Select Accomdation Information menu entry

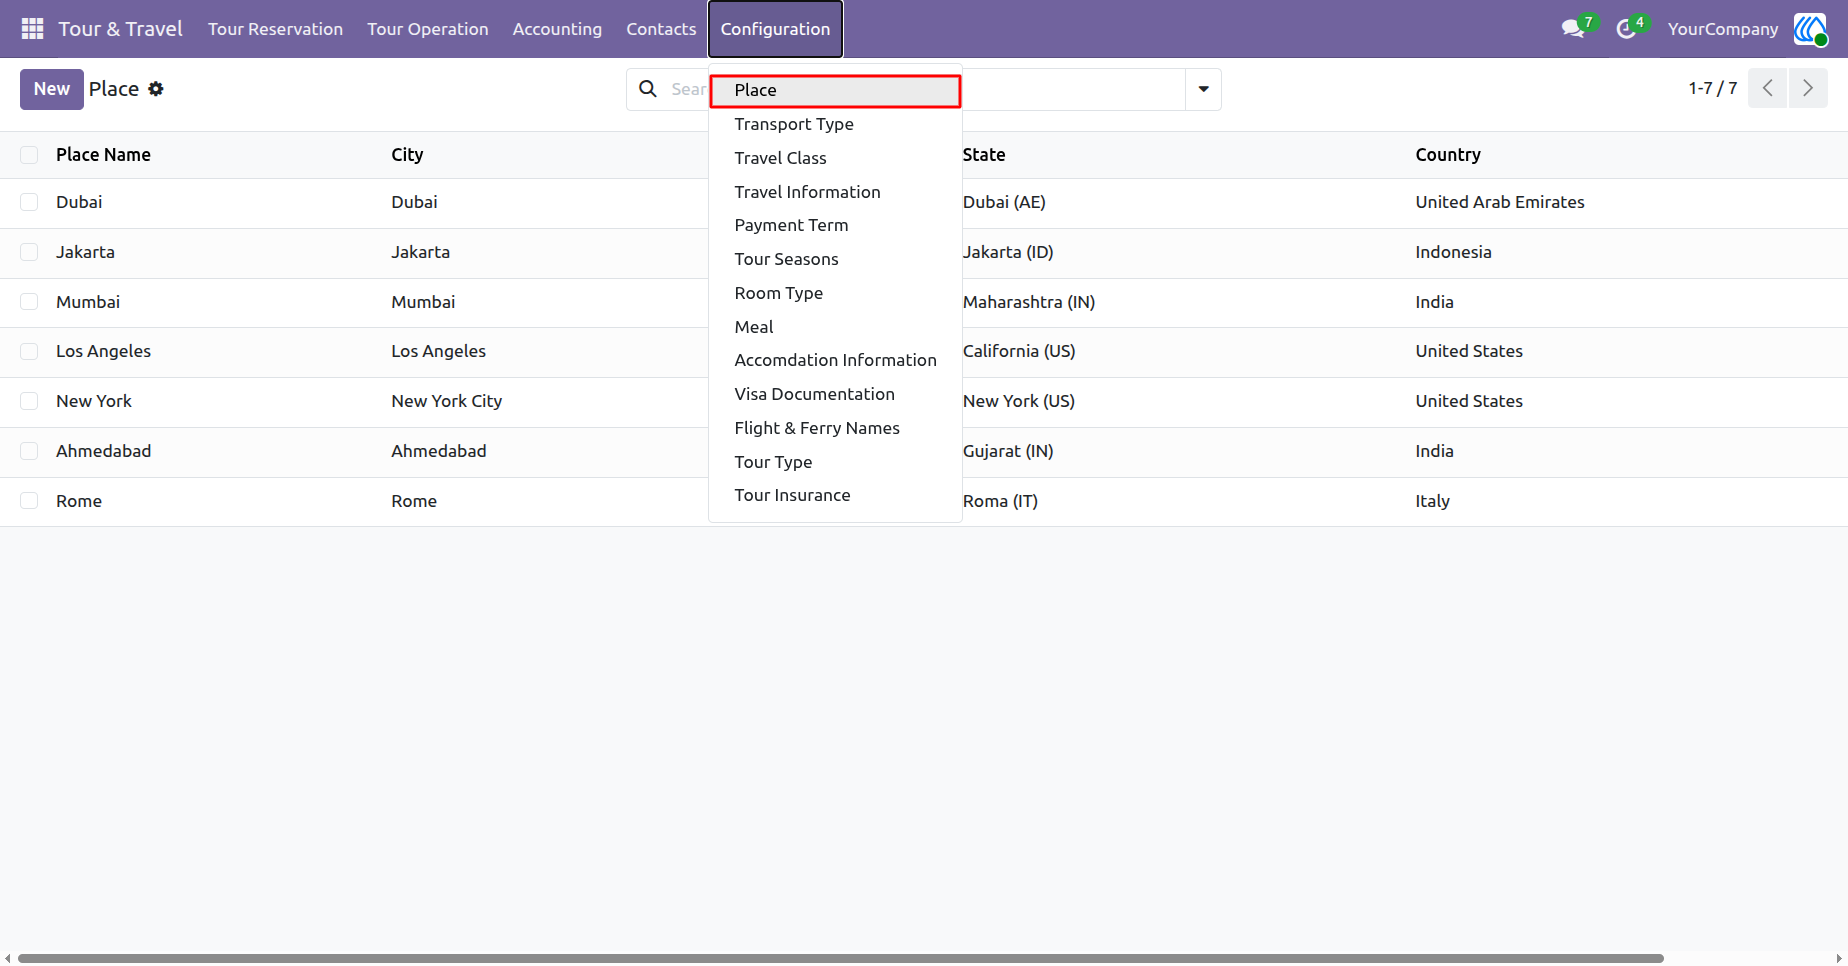click(x=835, y=360)
